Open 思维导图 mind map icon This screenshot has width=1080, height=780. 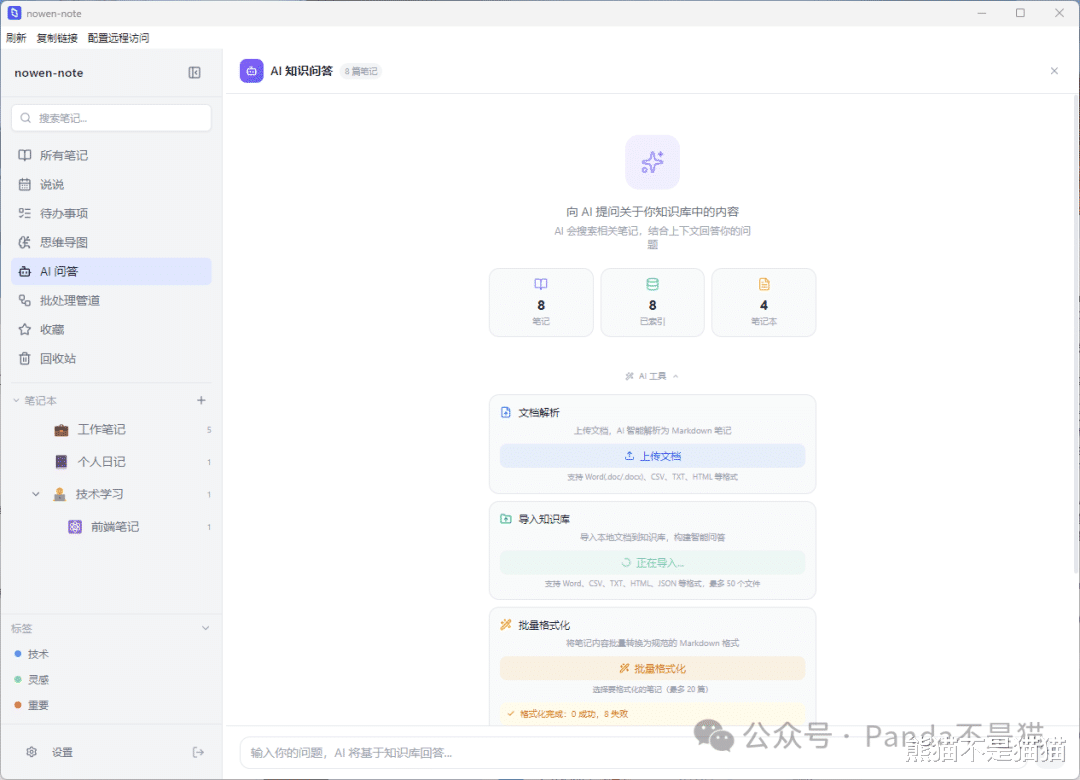point(25,242)
